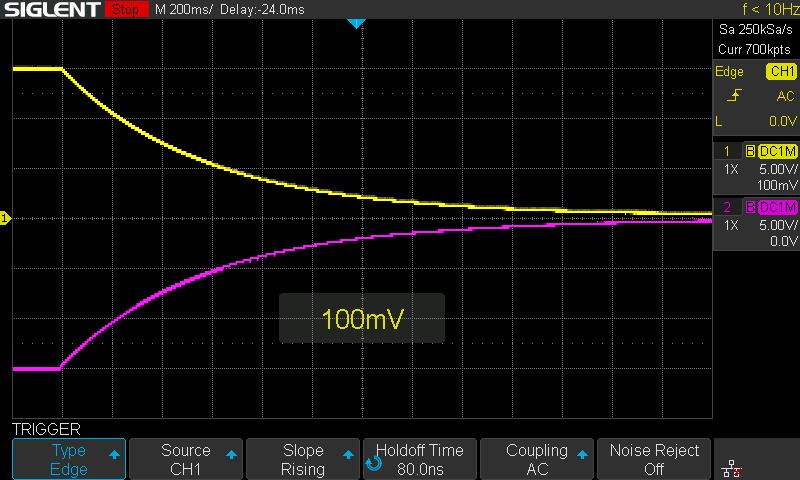Click the channel 1 1X probe setting
Viewport: 800px width, 480px height.
[731, 169]
